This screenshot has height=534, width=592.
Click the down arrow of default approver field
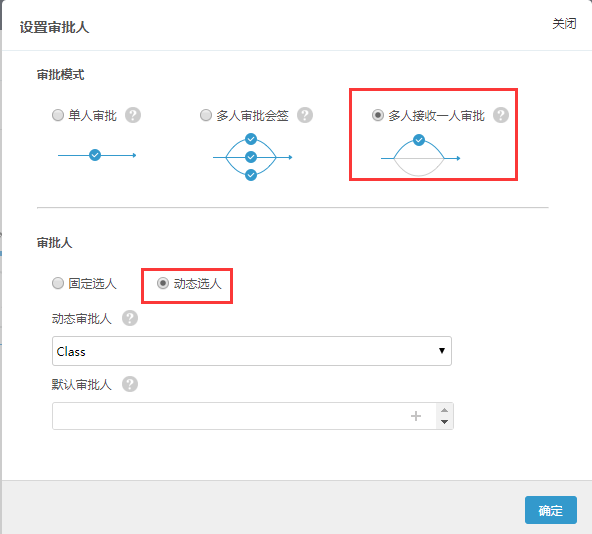[444, 422]
